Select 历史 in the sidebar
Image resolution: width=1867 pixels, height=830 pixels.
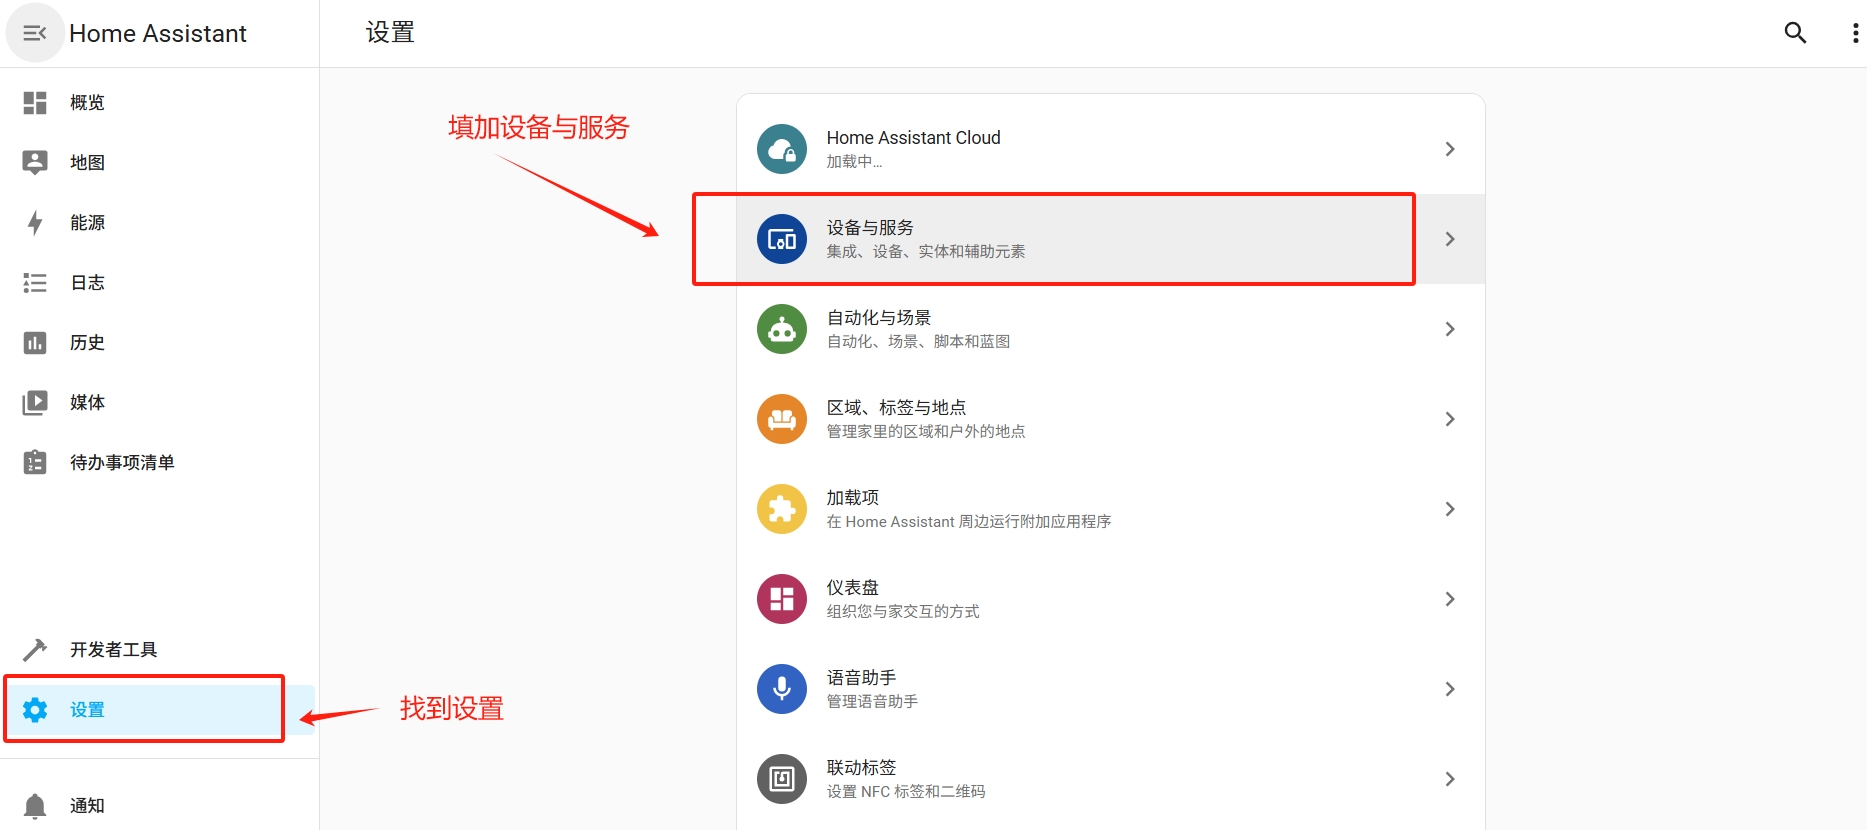tap(159, 343)
